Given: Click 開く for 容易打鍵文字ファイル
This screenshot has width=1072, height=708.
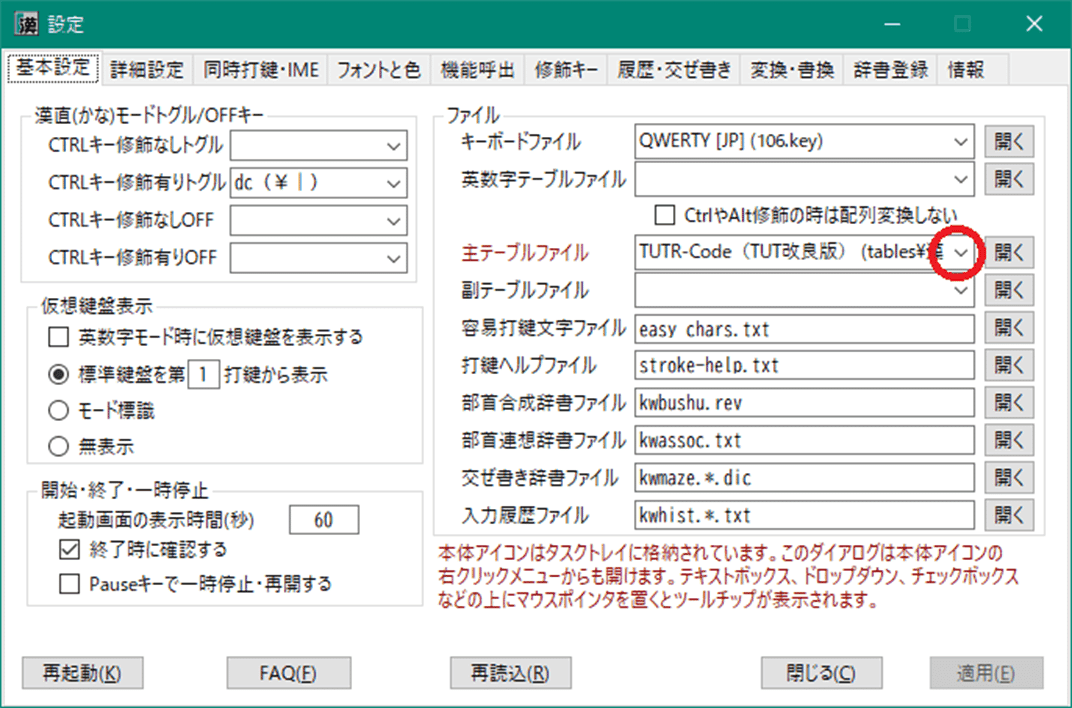Looking at the screenshot, I should pos(1009,328).
